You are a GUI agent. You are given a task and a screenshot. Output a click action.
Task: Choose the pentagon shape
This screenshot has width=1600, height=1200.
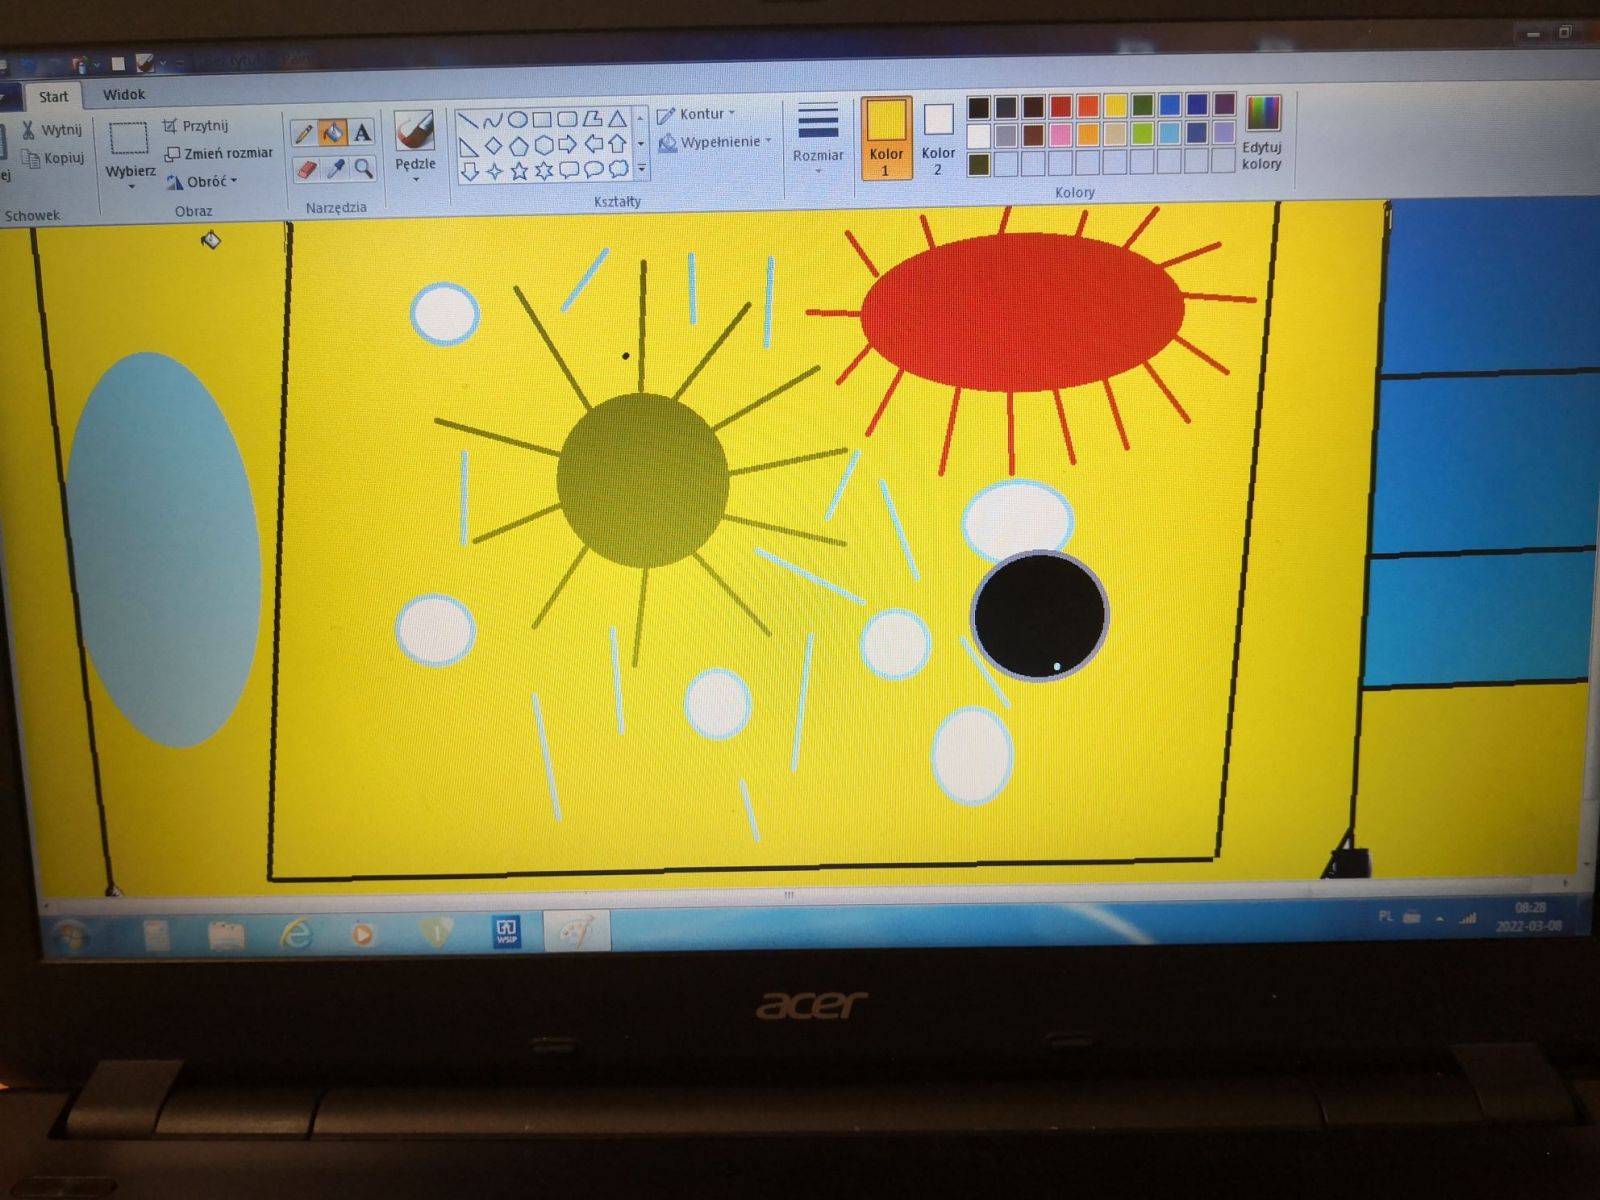click(518, 146)
